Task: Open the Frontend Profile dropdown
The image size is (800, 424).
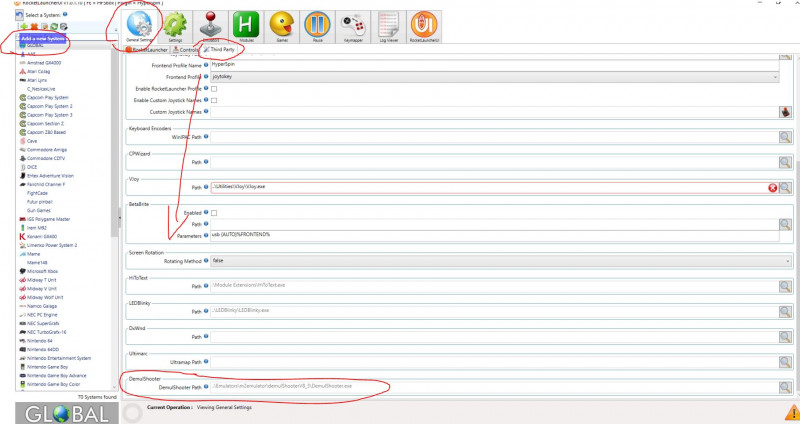Action: 494,77
